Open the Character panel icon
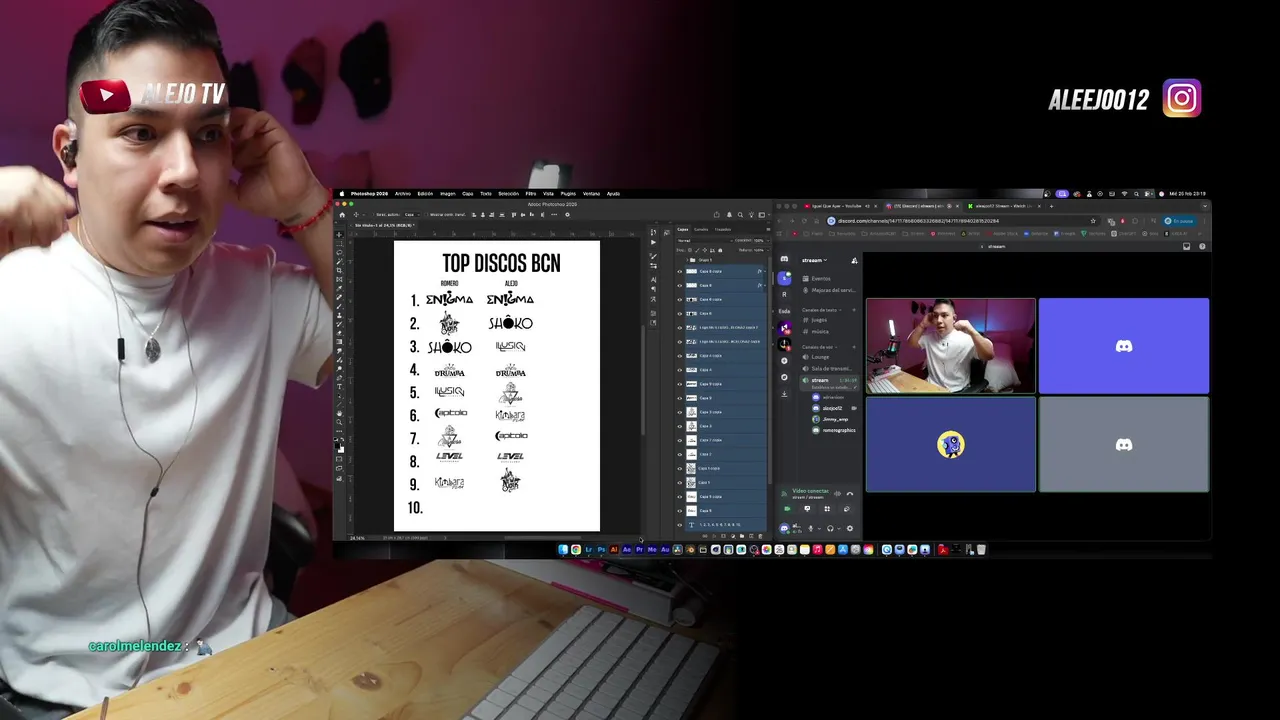1280x720 pixels. click(x=653, y=279)
